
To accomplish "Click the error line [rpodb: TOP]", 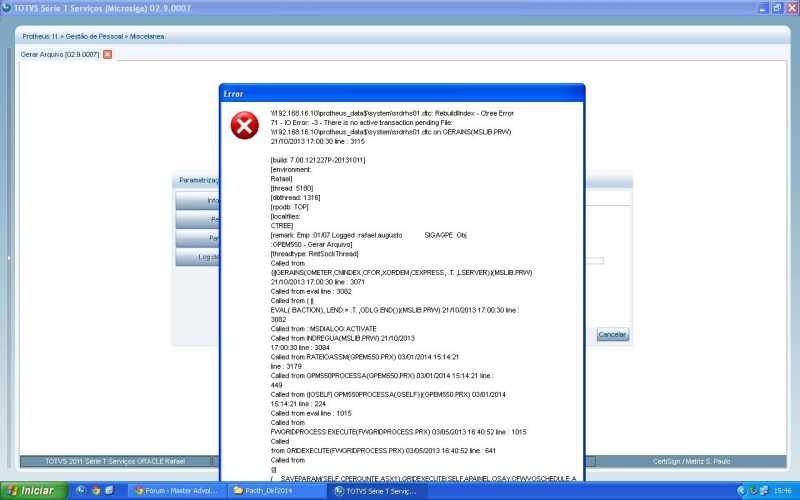I will coord(289,207).
